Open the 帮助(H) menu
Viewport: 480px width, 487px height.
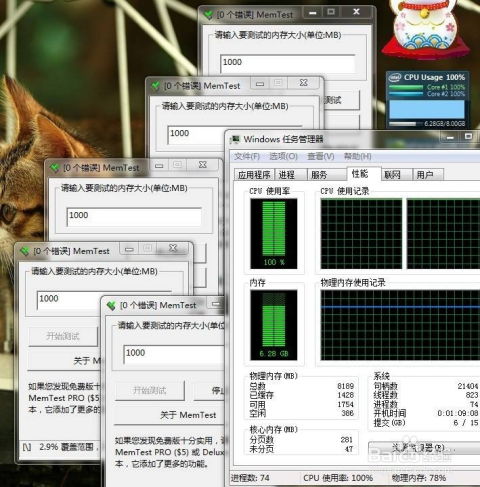[357, 156]
